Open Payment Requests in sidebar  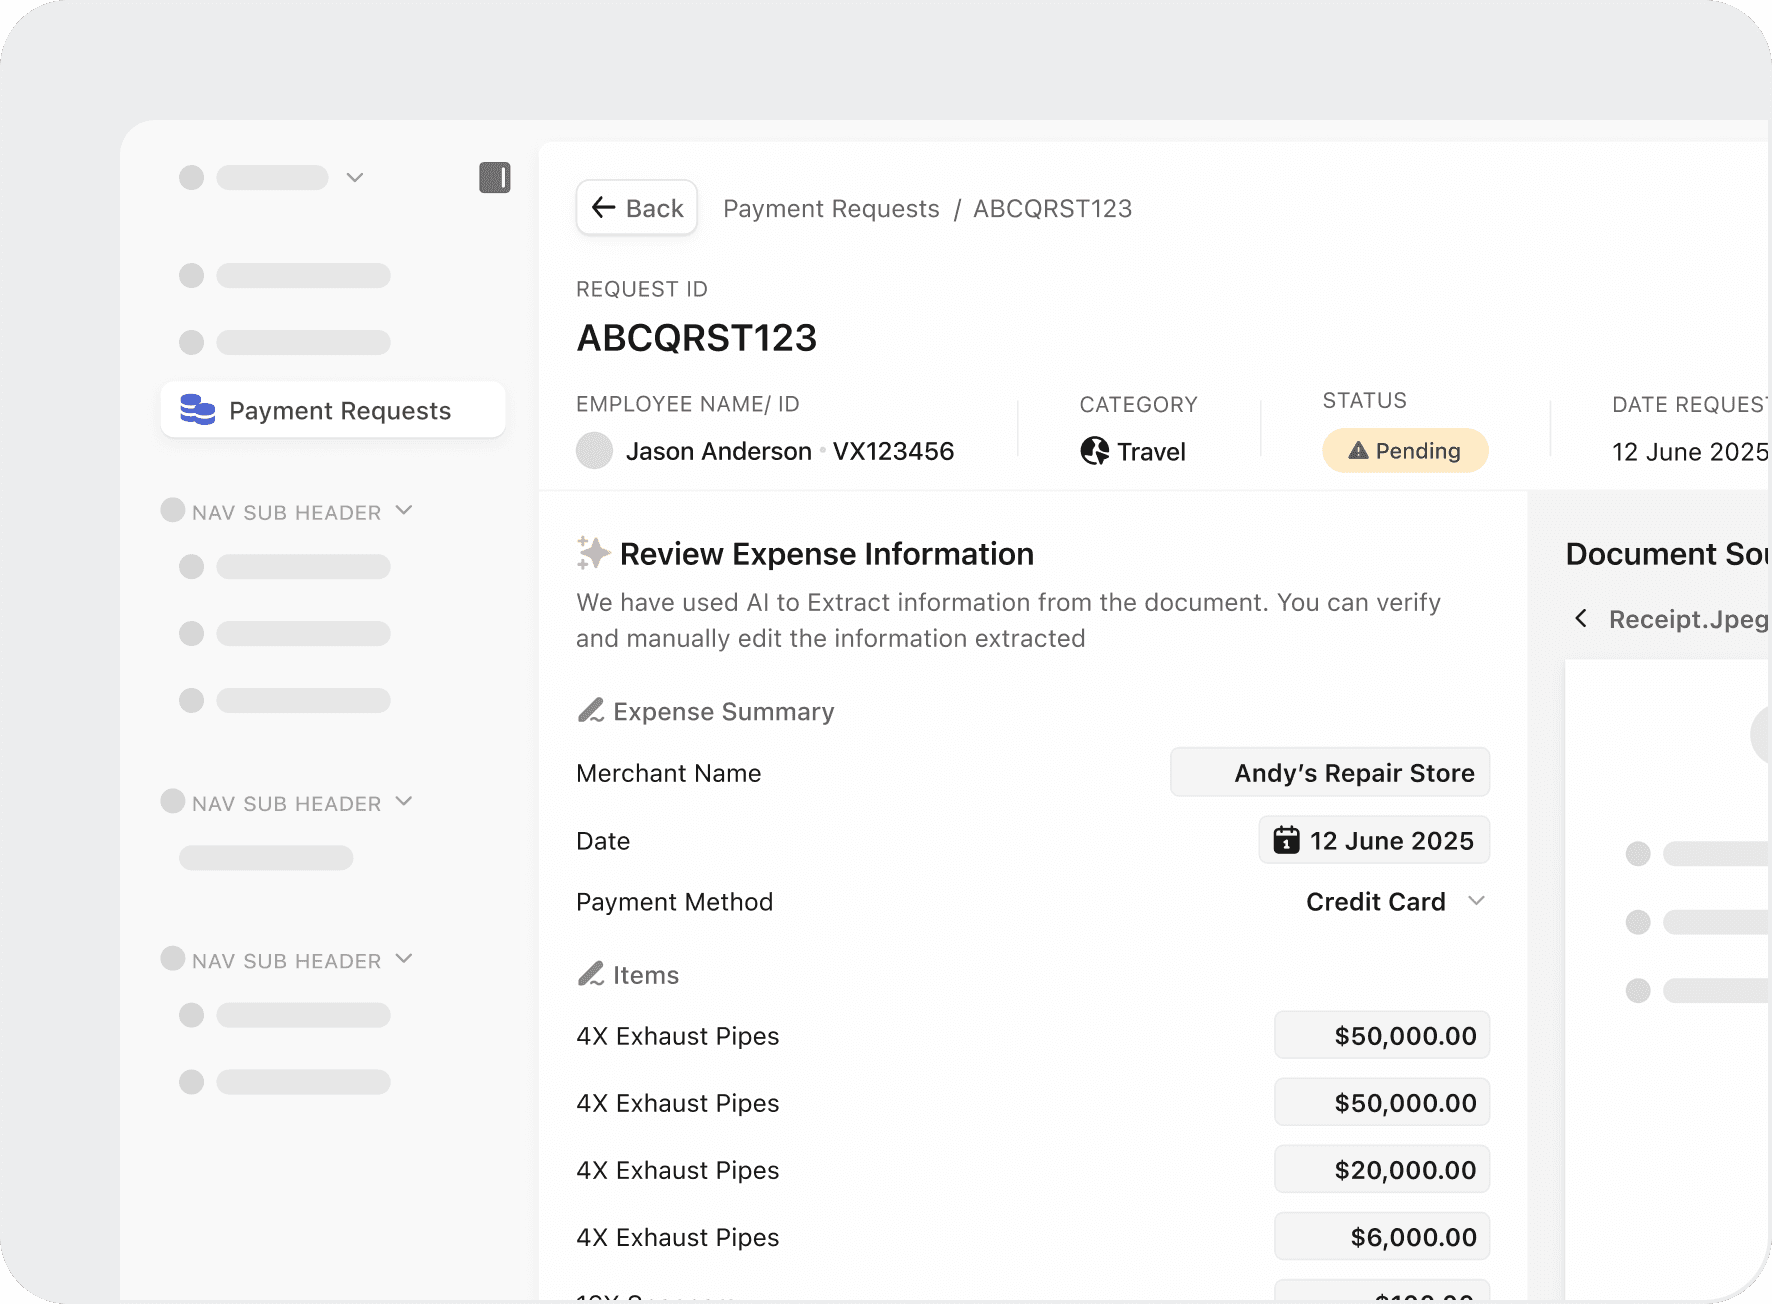(333, 410)
